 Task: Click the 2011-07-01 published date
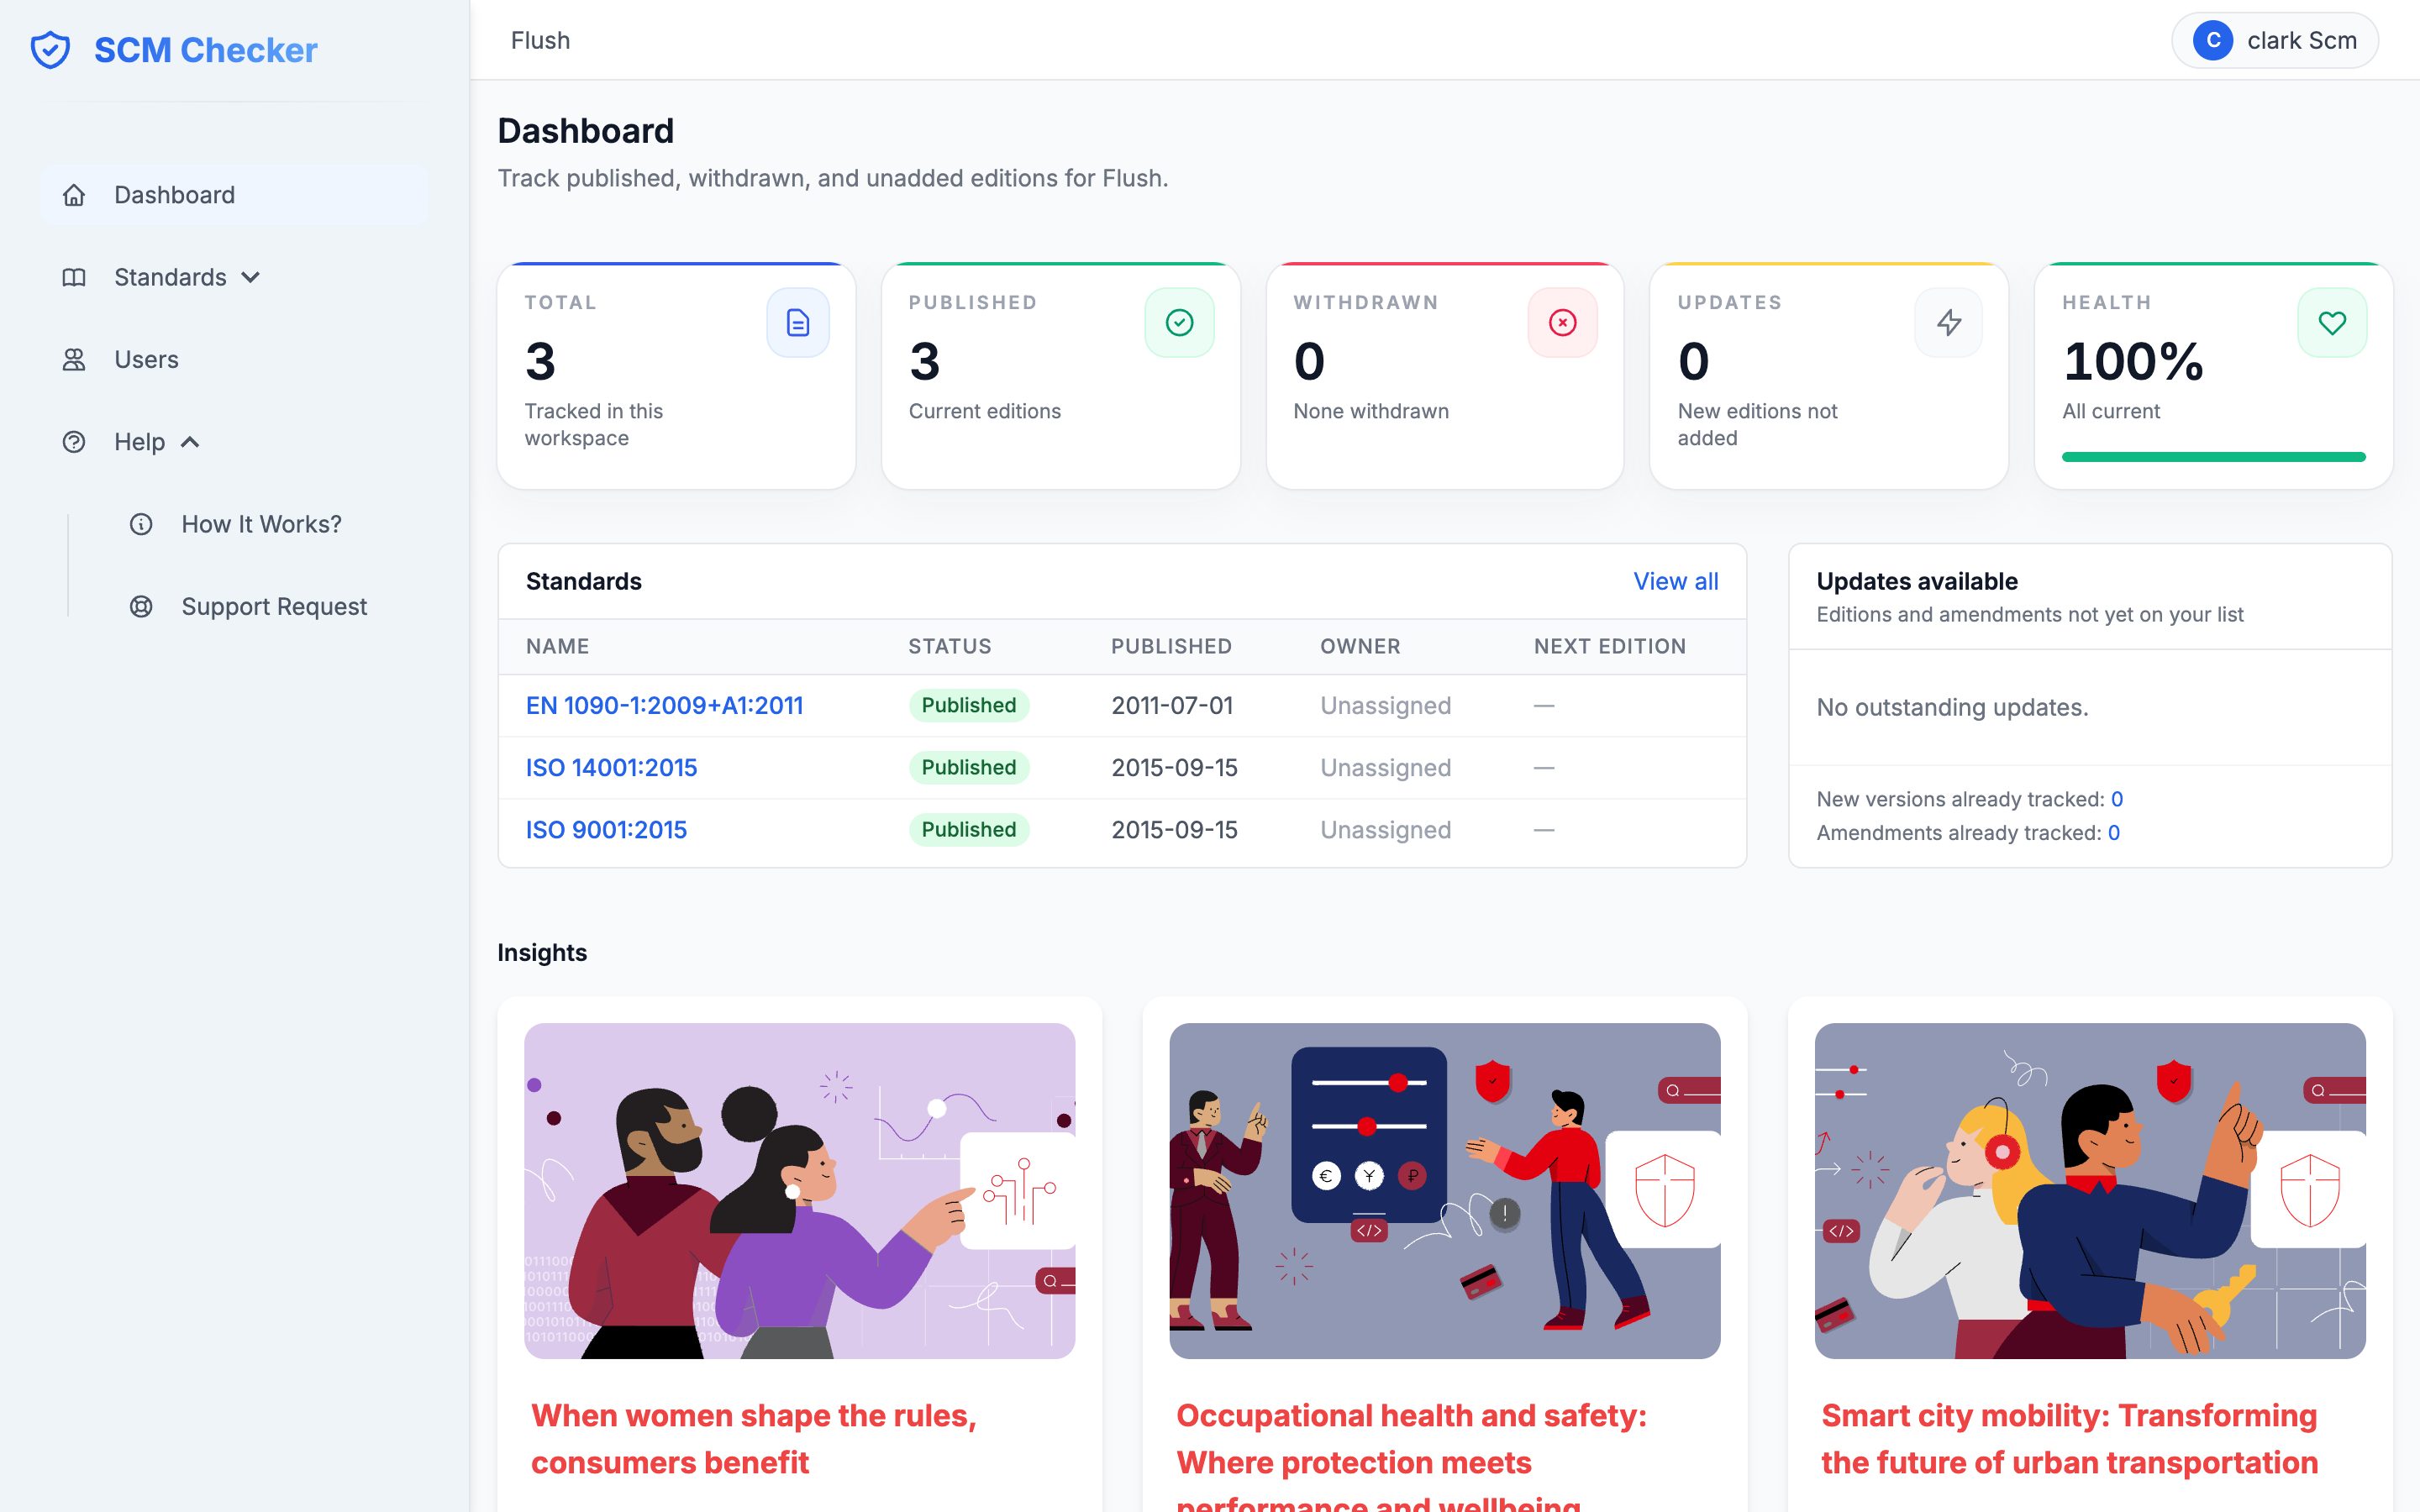click(1172, 705)
